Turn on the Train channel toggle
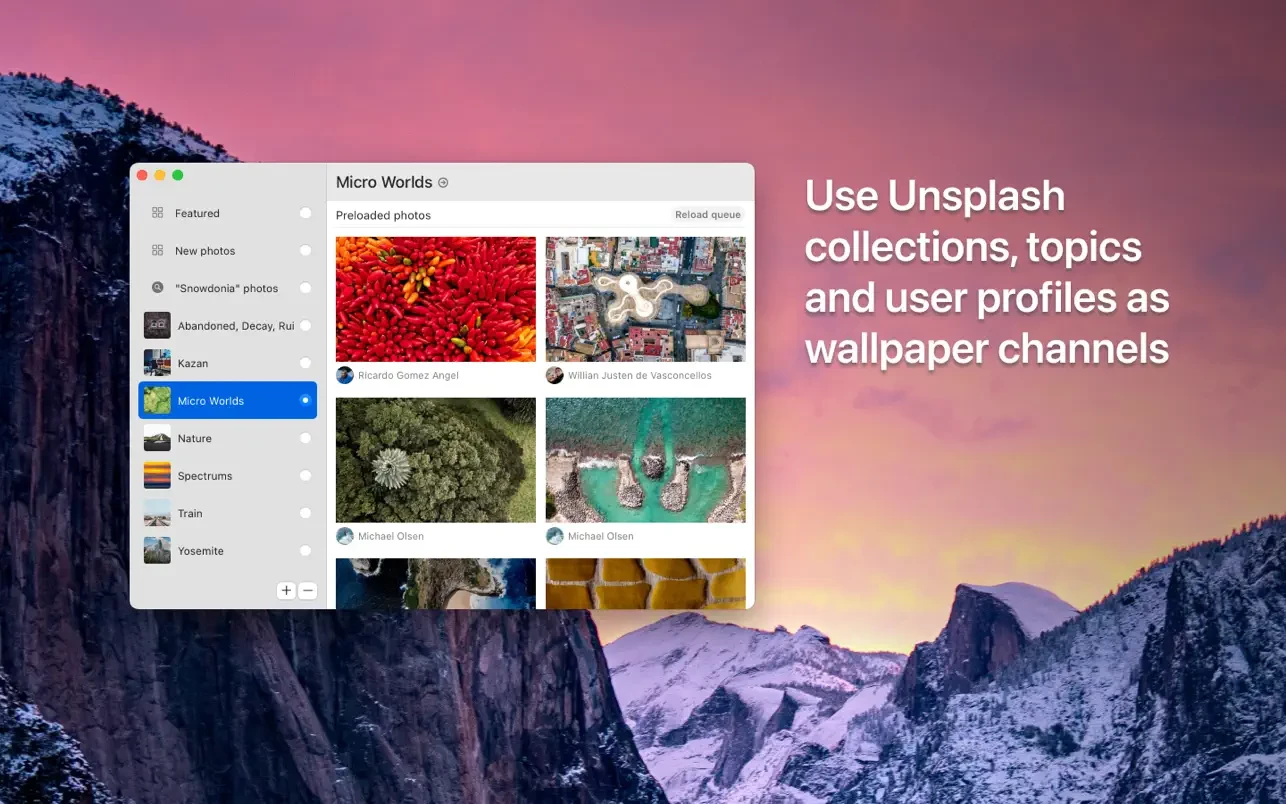 [305, 513]
